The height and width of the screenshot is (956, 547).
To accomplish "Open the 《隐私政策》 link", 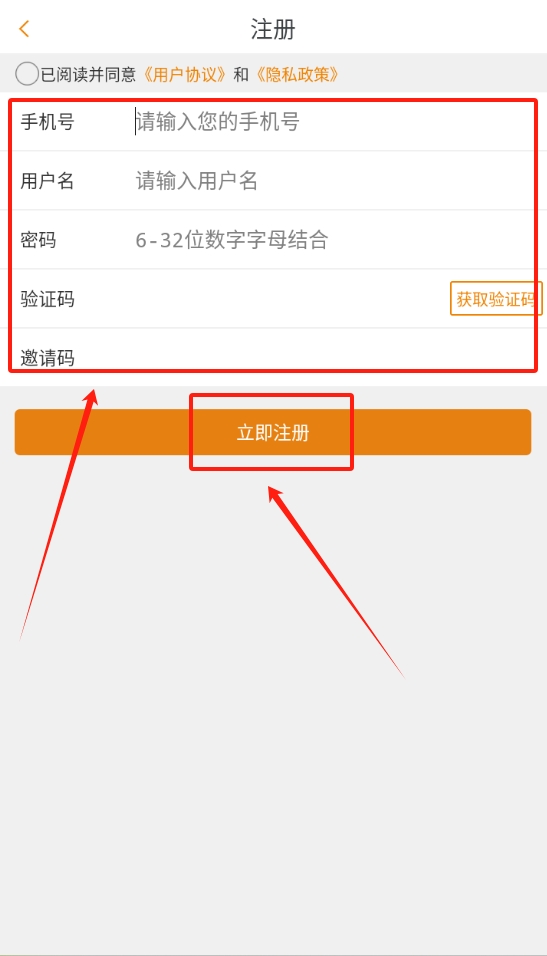I will [297, 74].
